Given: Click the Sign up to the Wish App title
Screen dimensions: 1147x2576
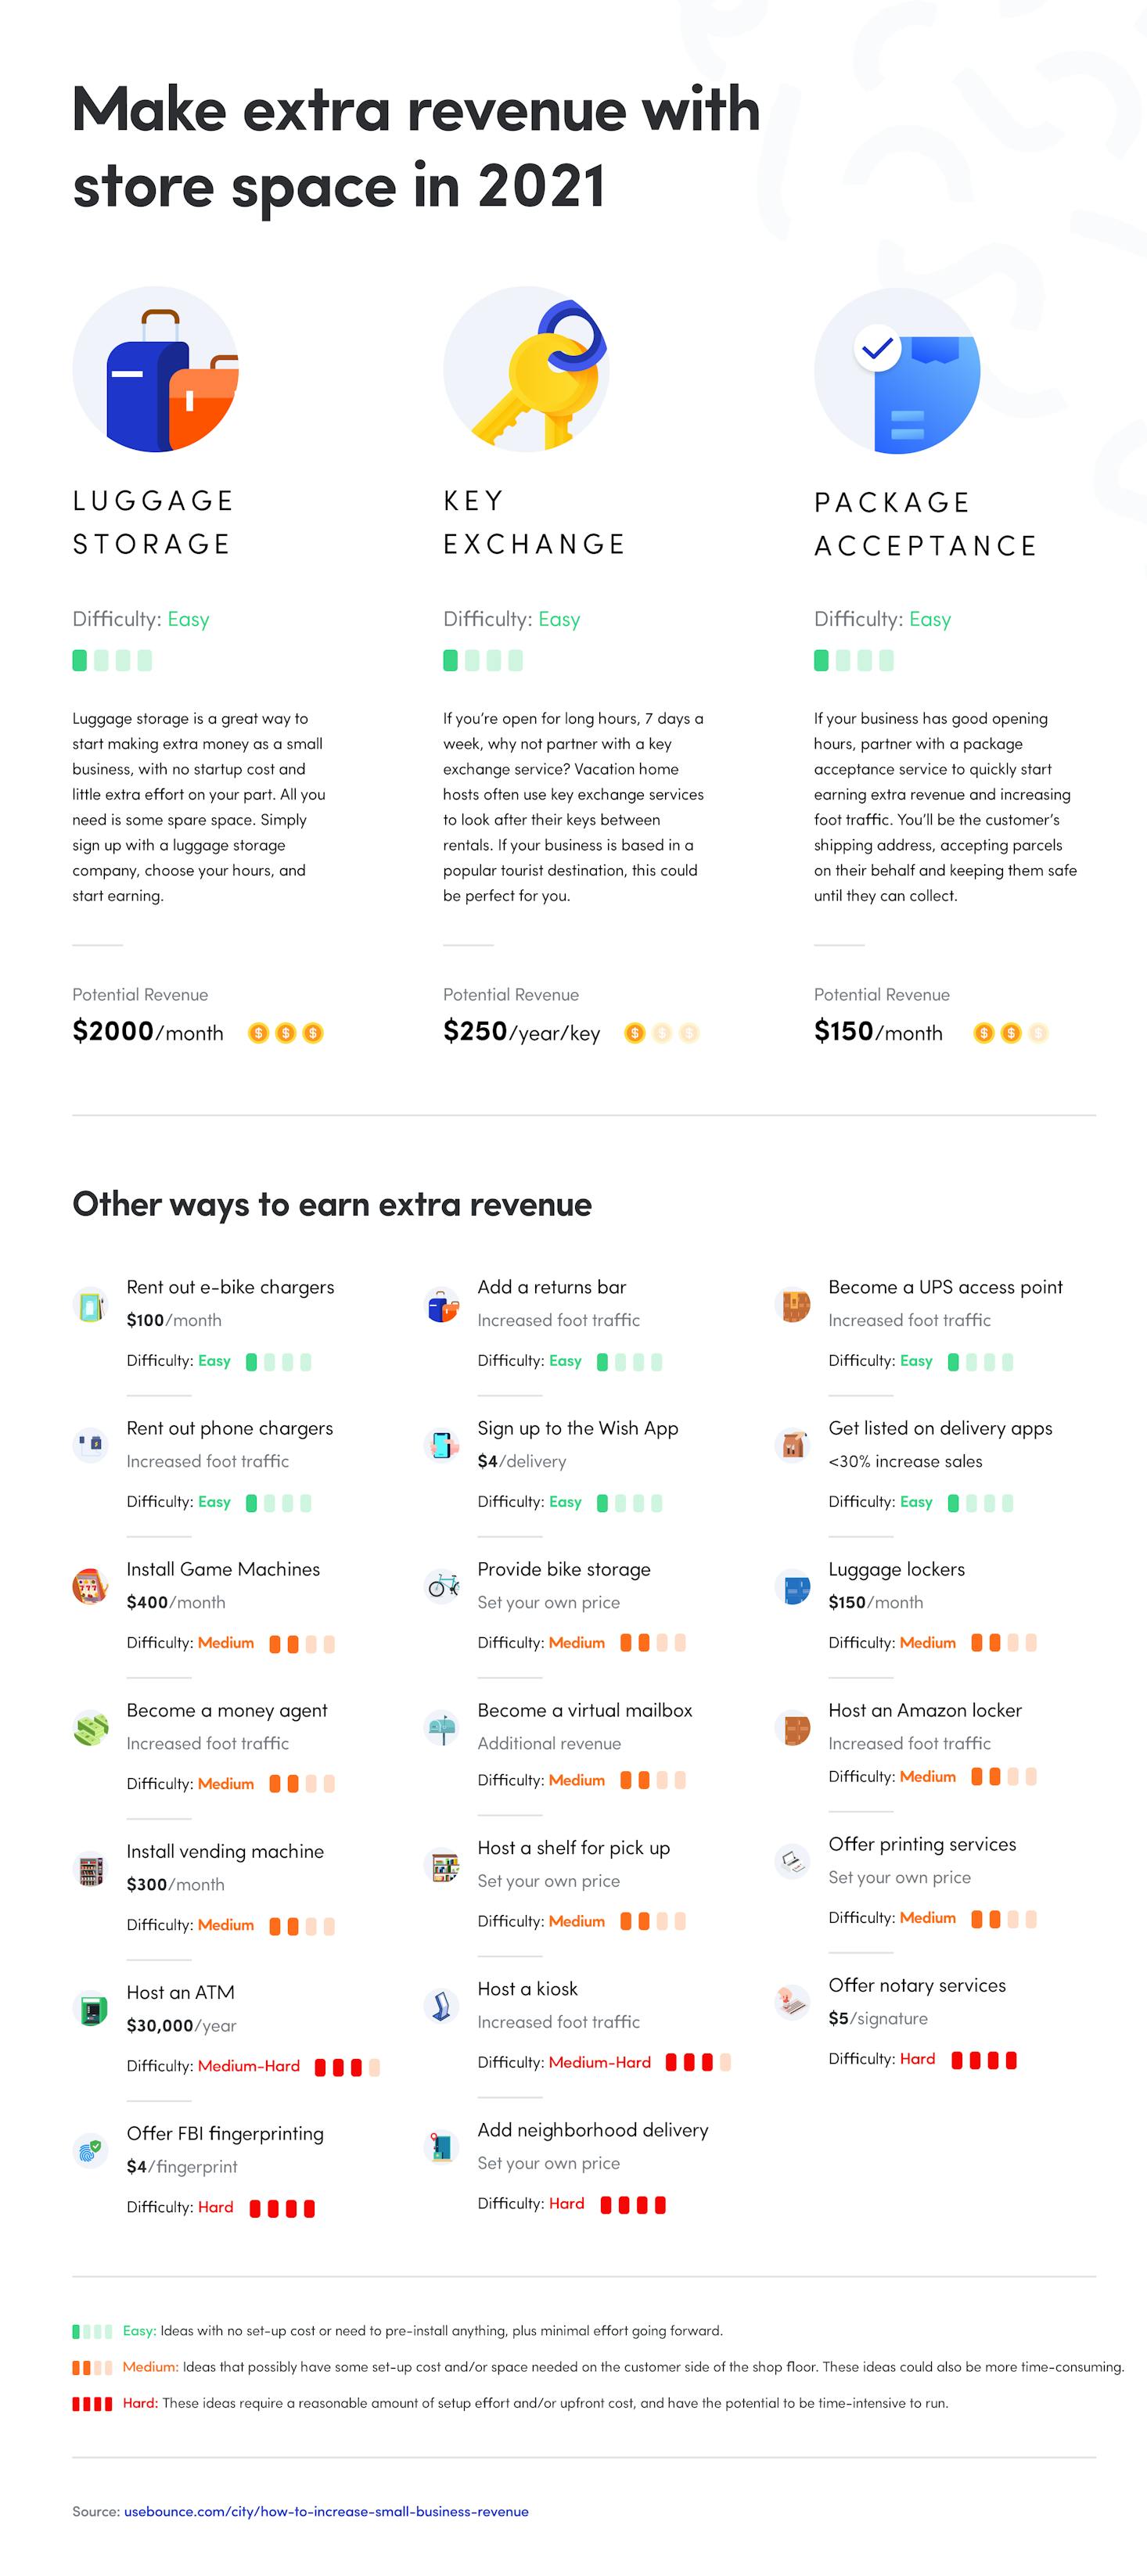Looking at the screenshot, I should (578, 1428).
